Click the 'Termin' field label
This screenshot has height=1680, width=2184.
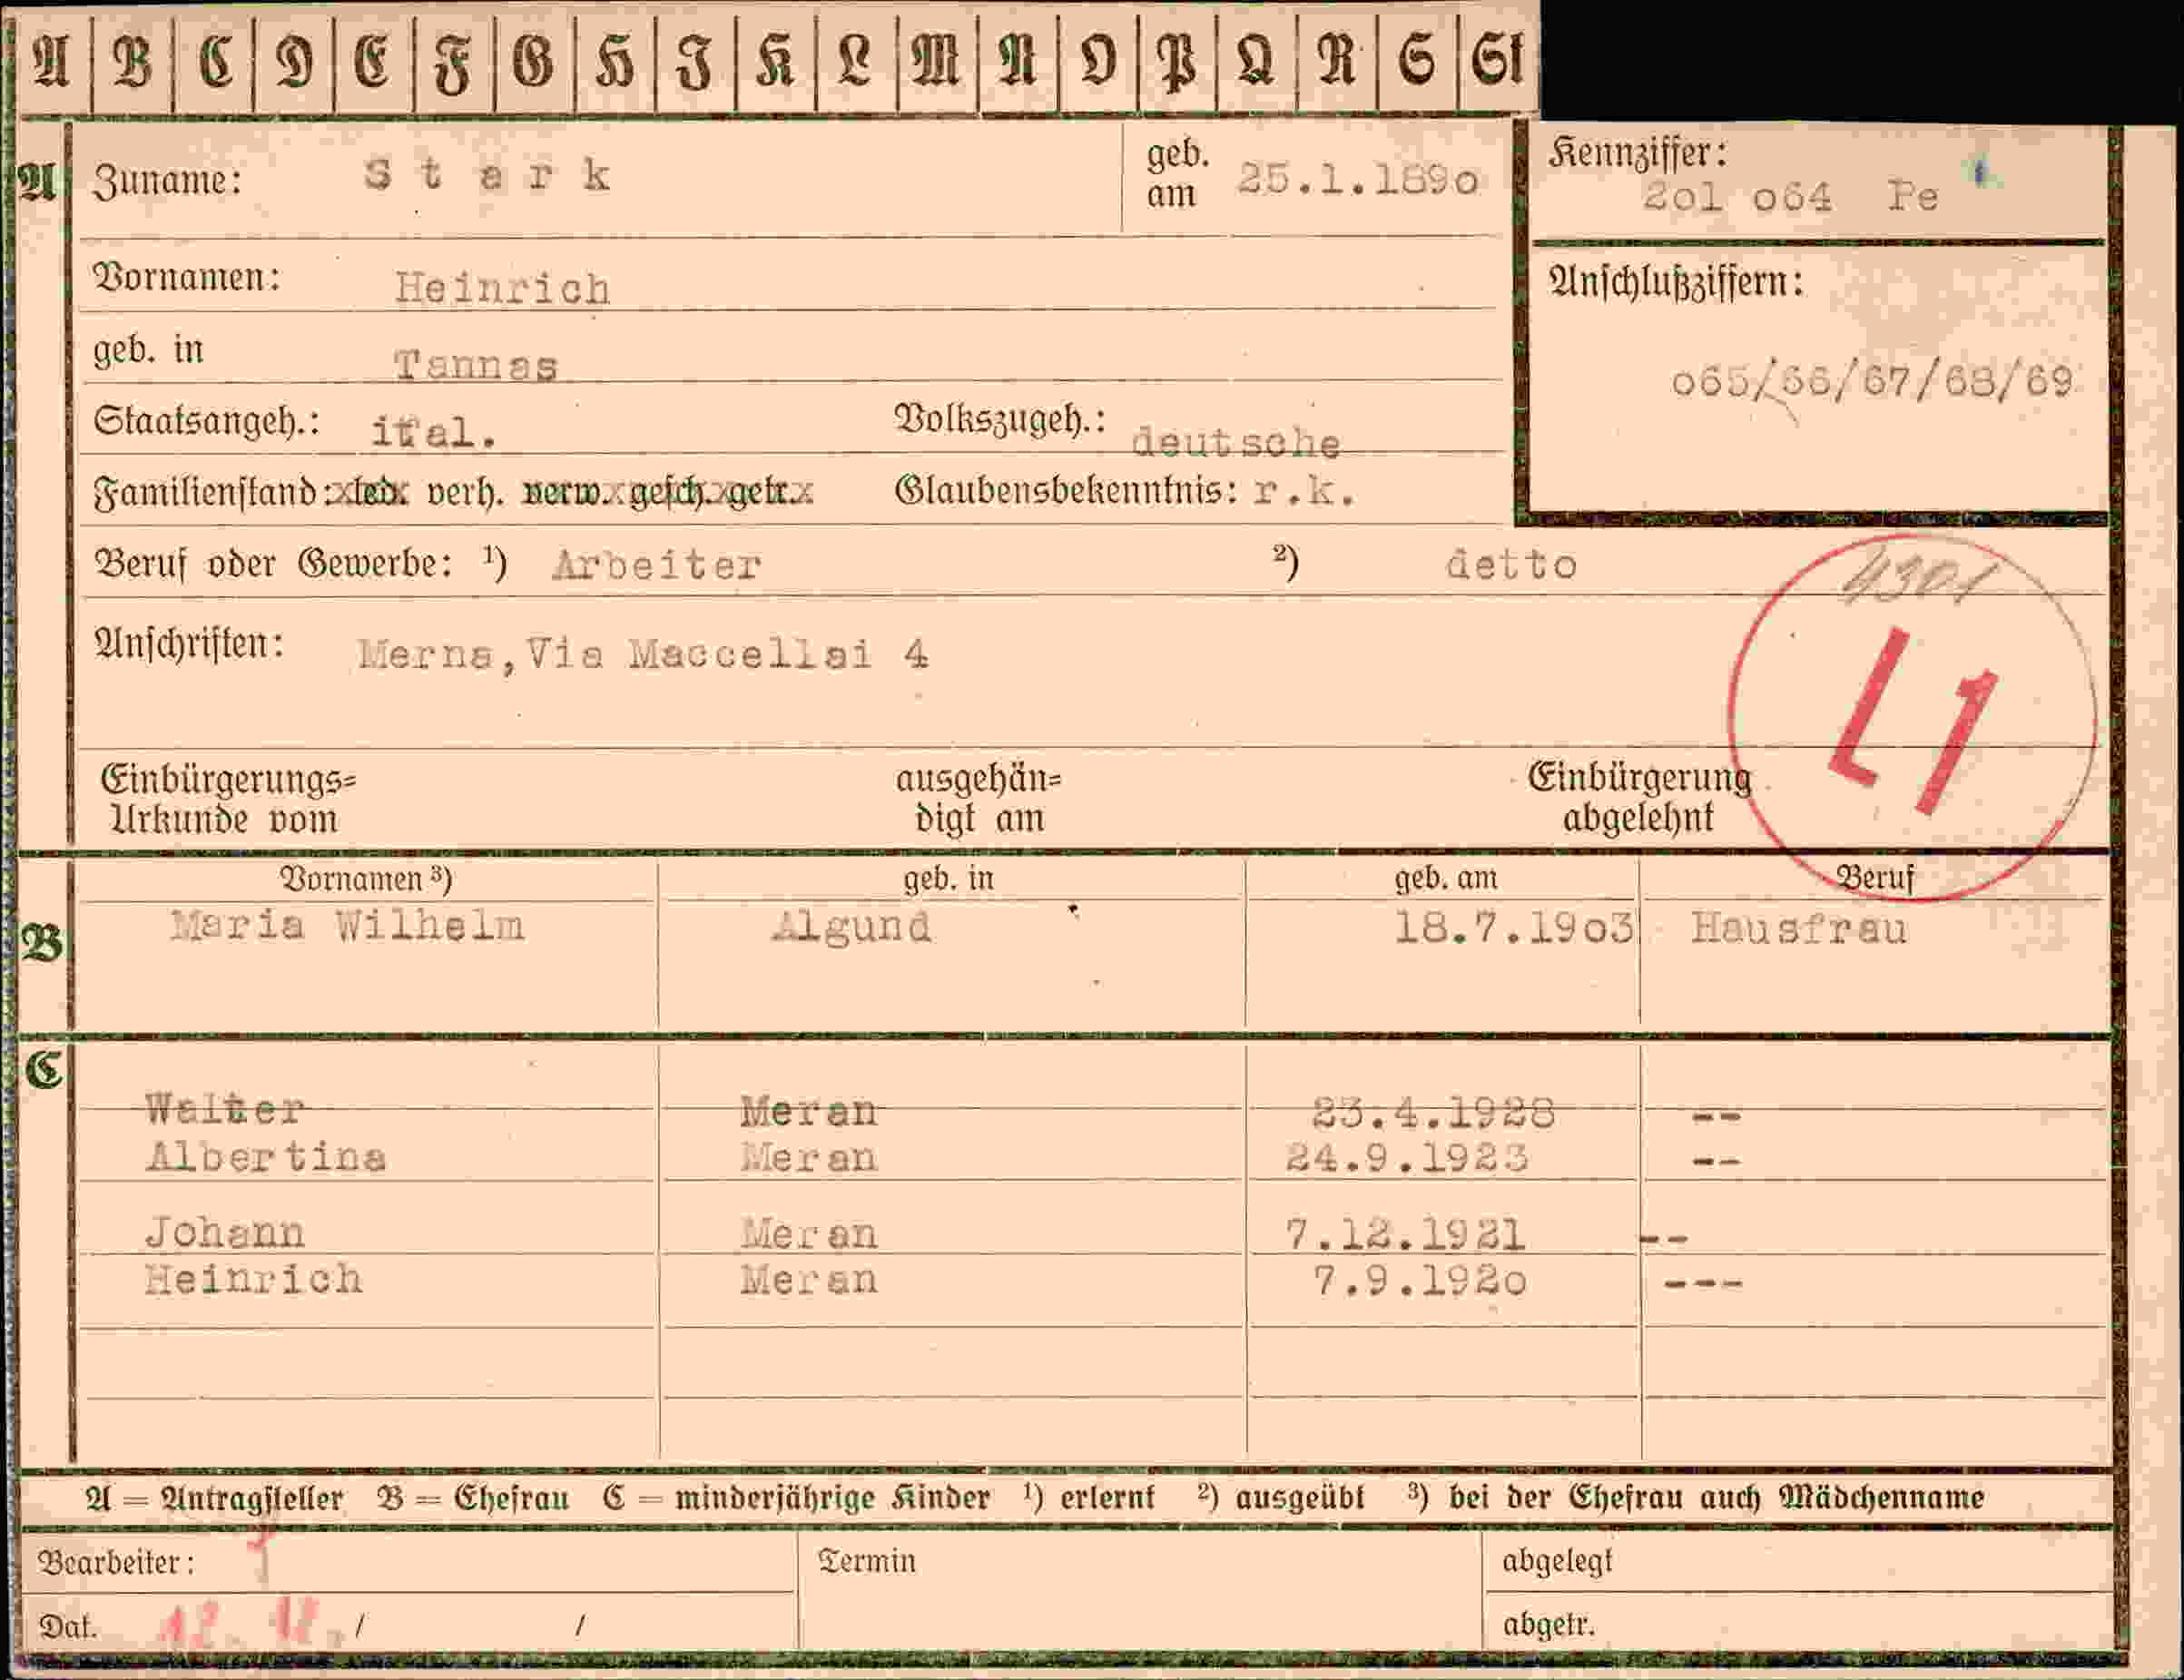866,1561
